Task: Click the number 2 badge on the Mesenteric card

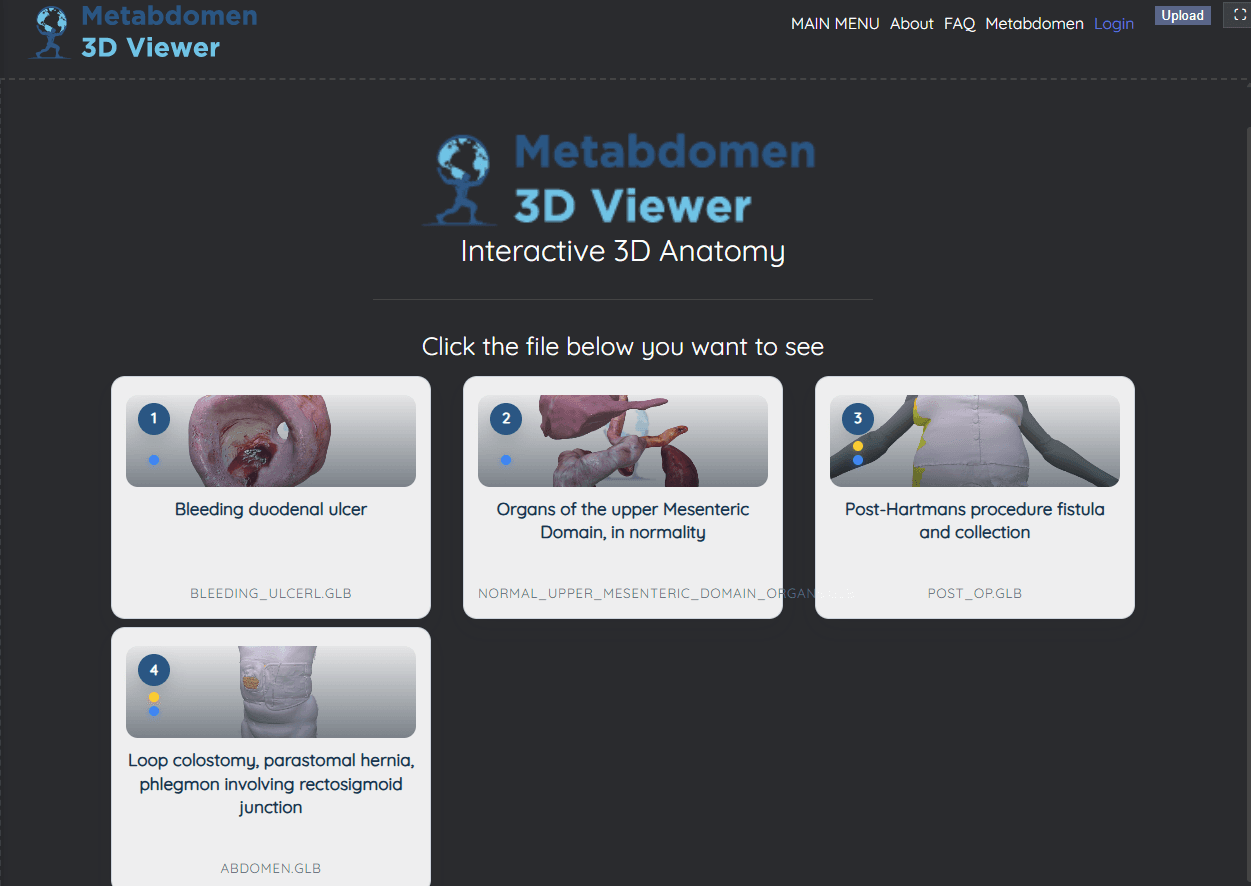Action: point(505,419)
